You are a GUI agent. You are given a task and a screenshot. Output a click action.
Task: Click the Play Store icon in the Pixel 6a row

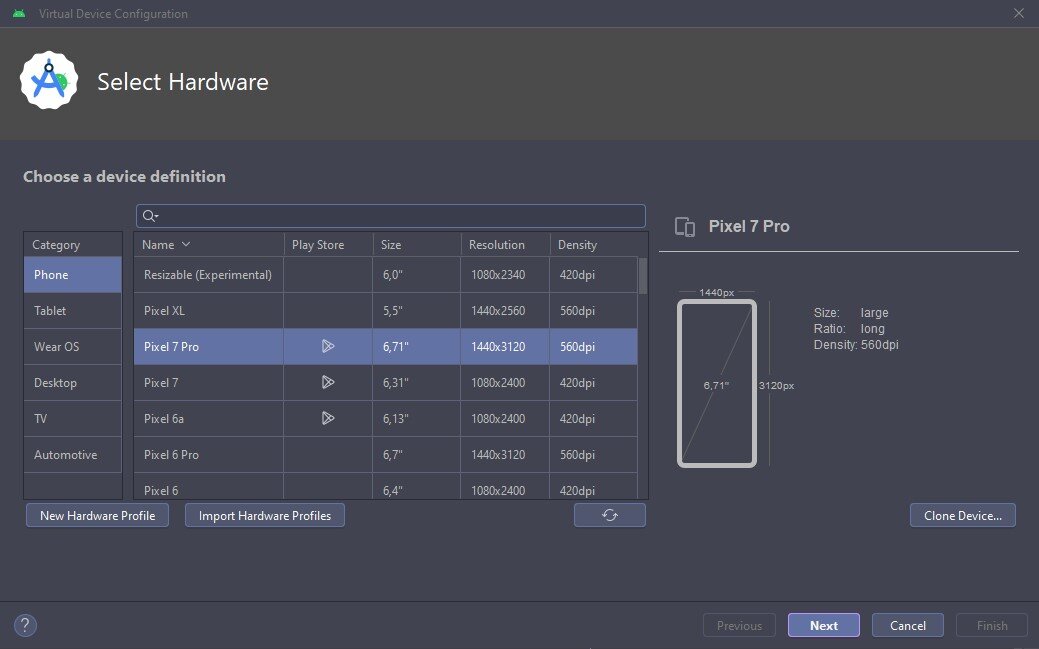(x=328, y=418)
